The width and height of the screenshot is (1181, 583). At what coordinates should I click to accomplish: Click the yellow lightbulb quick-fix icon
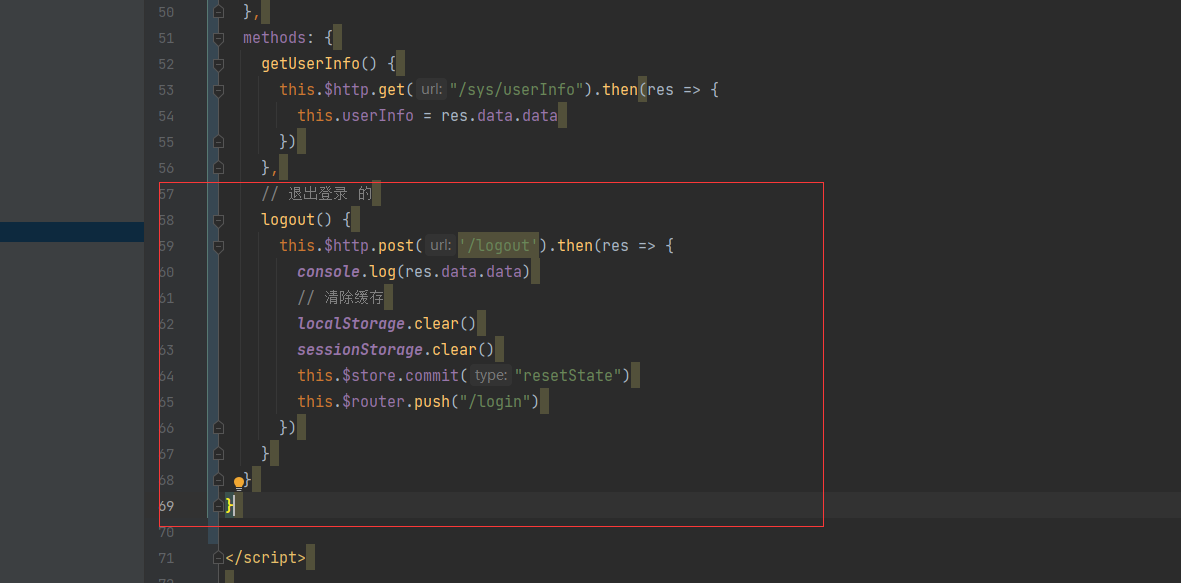(239, 483)
